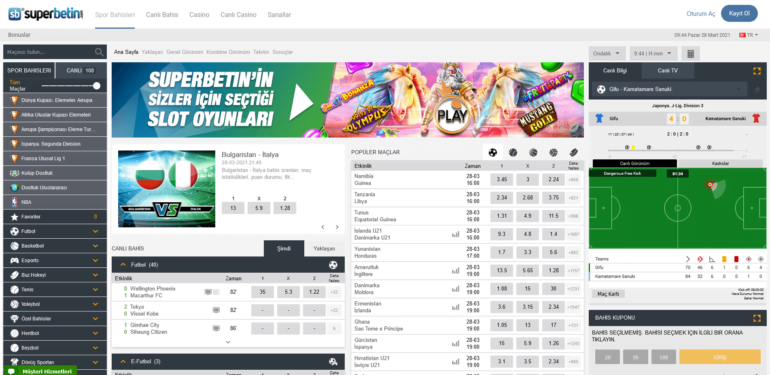Switch to the Canlı TV tab
The height and width of the screenshot is (375, 770).
[x=668, y=71]
